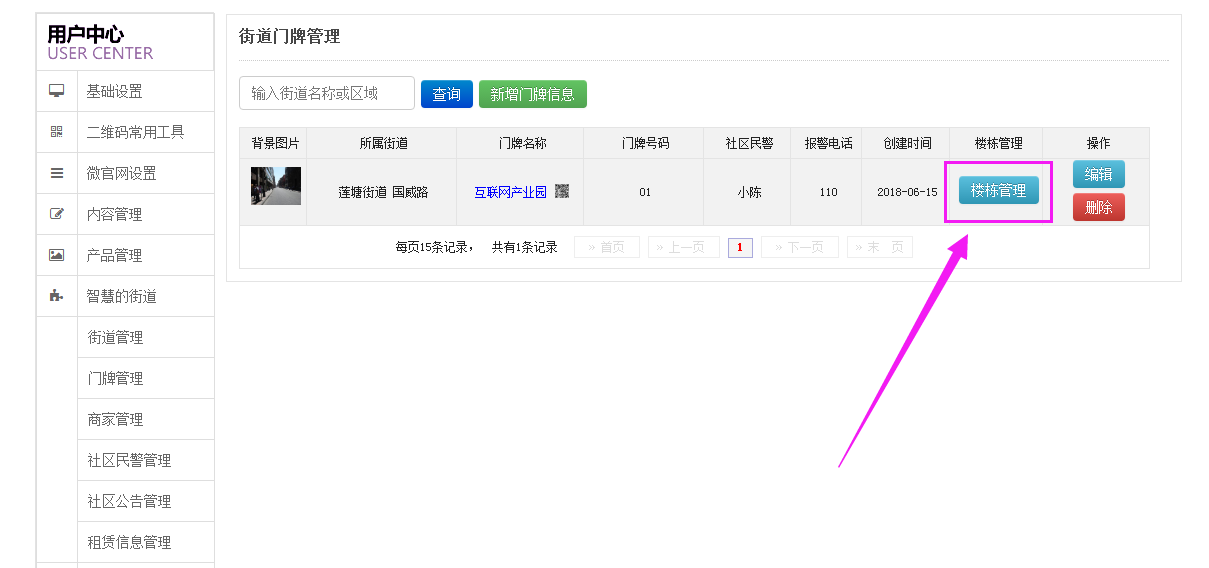Click the monitor icon beside 基础设置
The width and height of the screenshot is (1209, 568).
[x=57, y=91]
